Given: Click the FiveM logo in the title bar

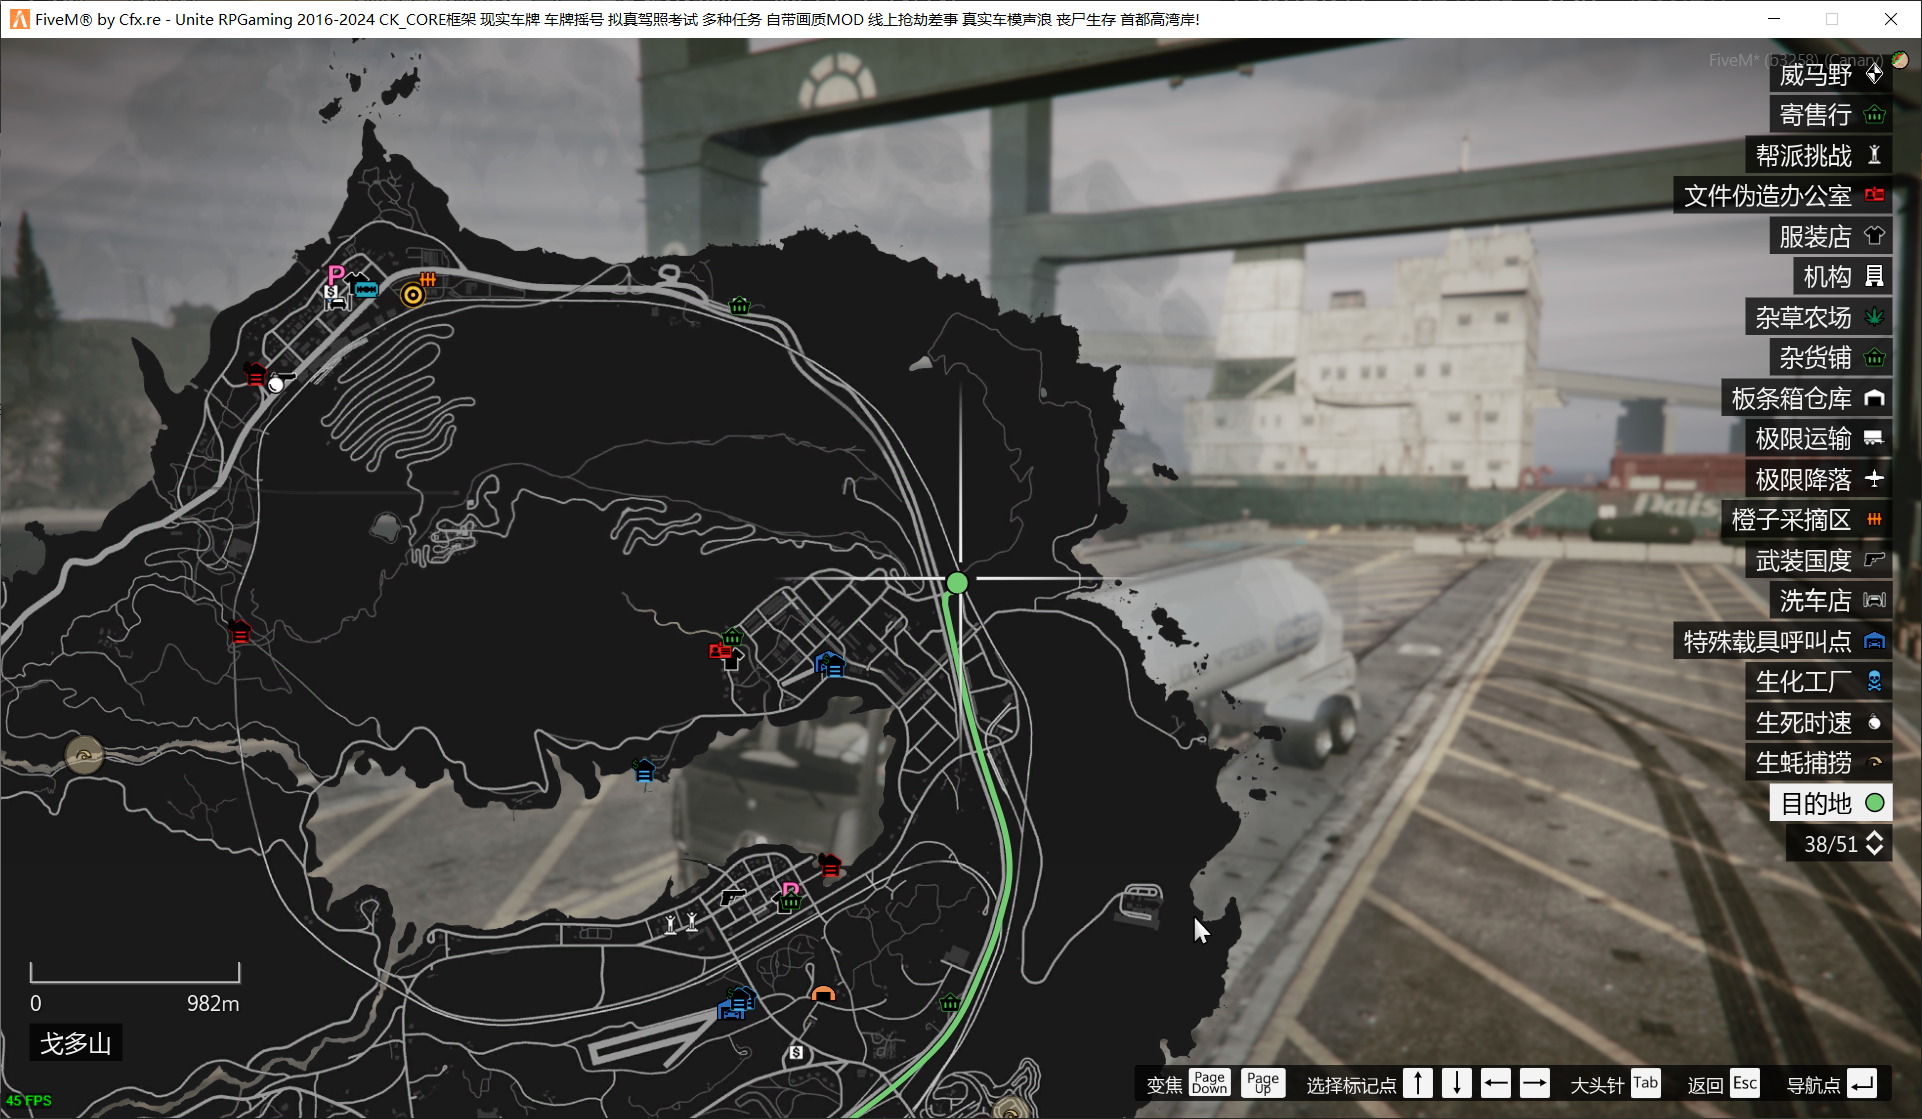Looking at the screenshot, I should (19, 19).
